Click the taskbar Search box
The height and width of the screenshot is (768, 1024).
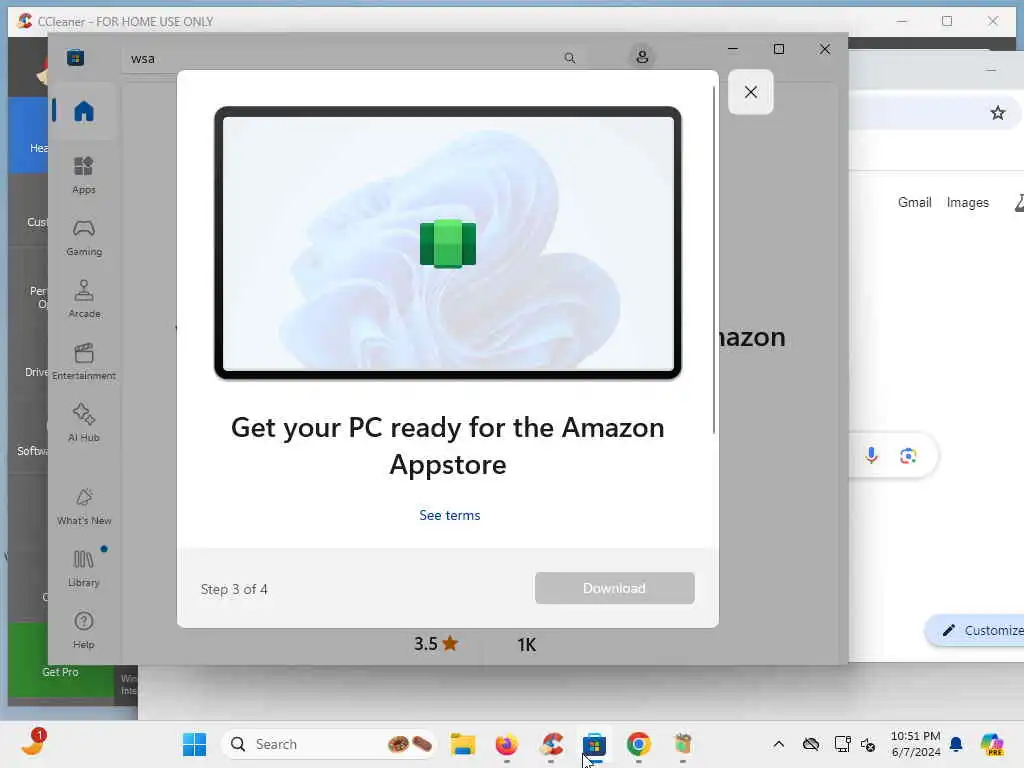(x=328, y=744)
